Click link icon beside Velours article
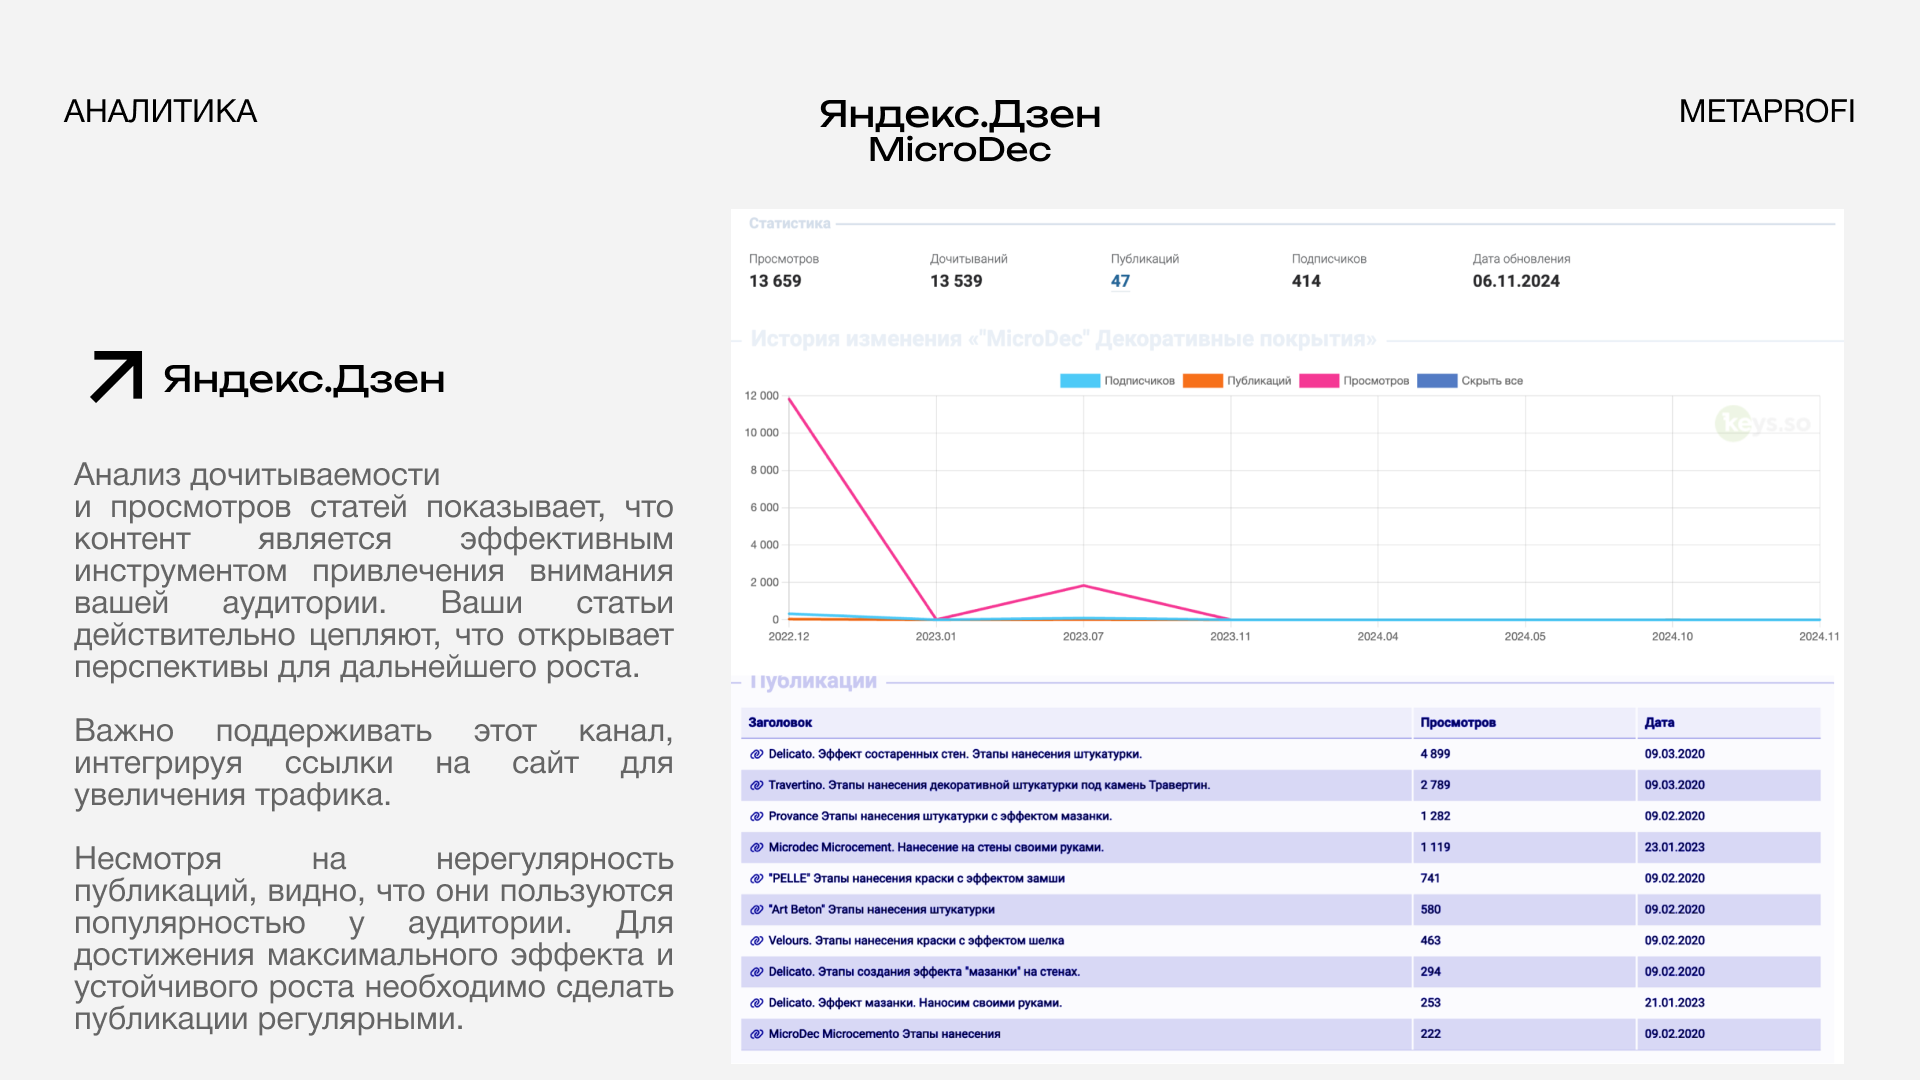The image size is (1920, 1080). pyautogui.click(x=757, y=940)
